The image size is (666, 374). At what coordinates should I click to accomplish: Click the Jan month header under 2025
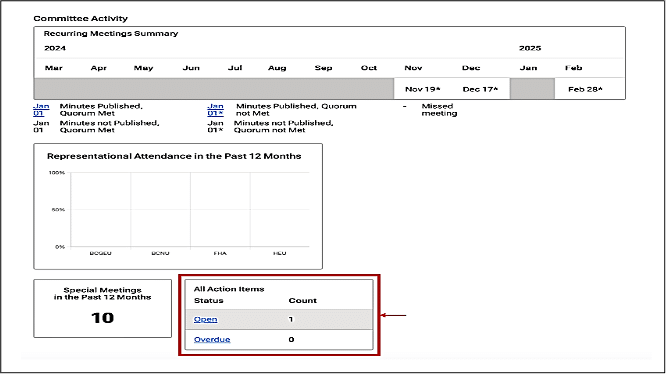[528, 68]
